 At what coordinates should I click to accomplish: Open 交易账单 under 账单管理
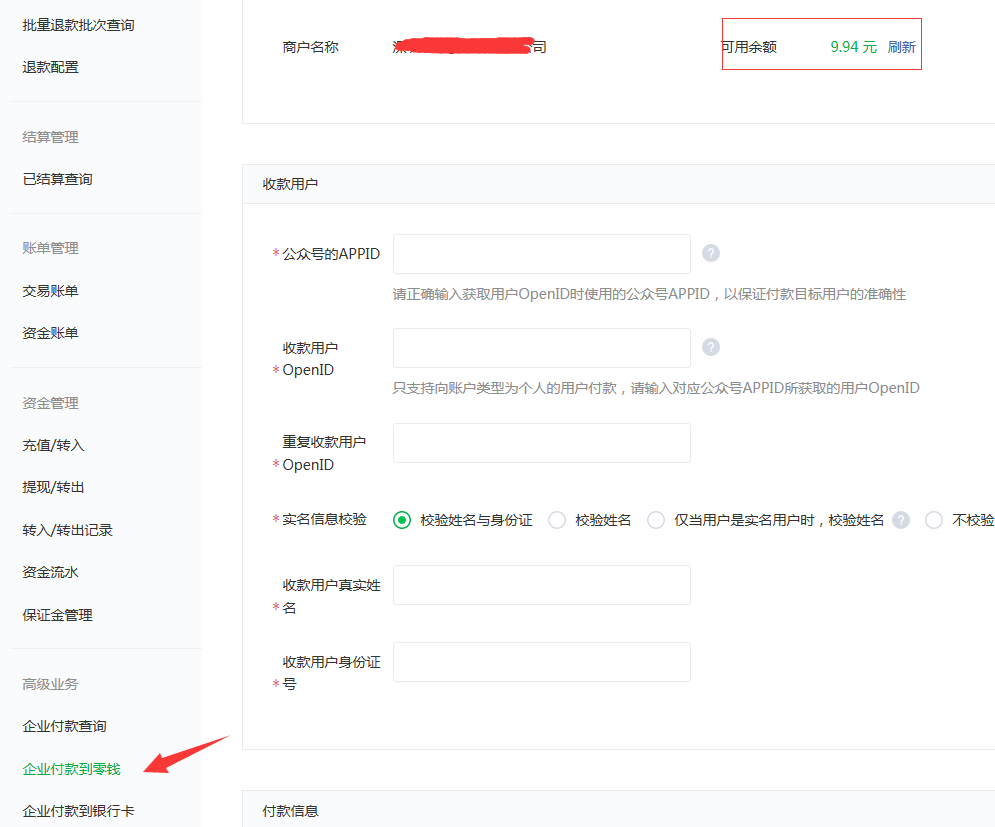(50, 291)
